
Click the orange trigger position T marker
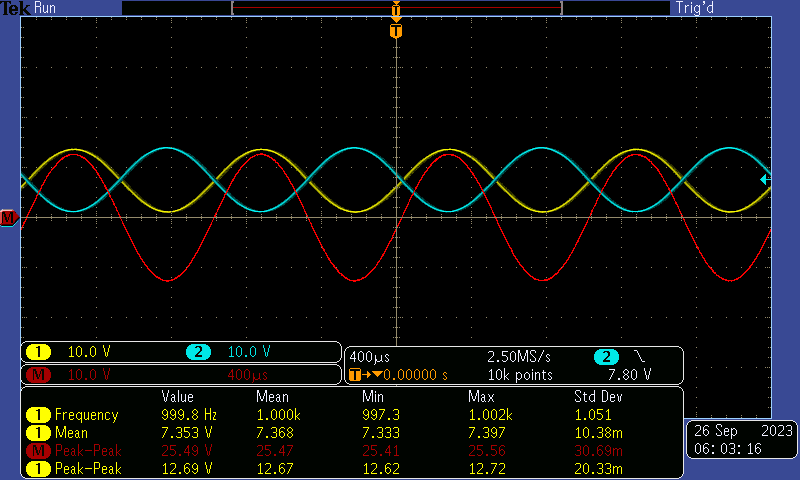point(396,31)
